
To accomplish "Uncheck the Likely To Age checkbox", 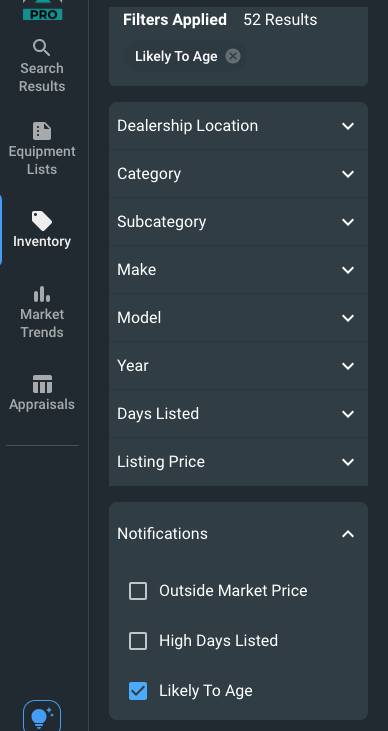I will (x=138, y=691).
